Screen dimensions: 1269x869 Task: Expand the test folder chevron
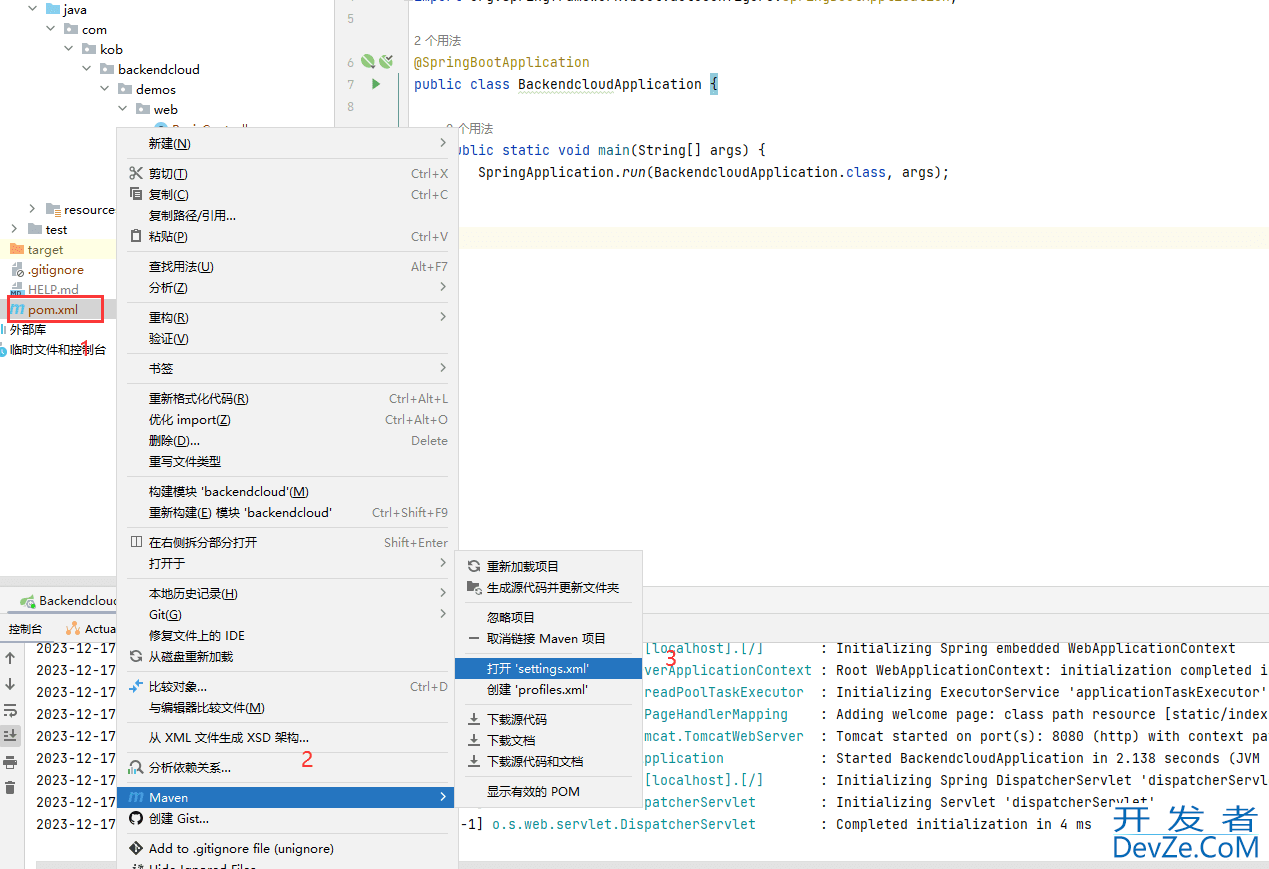click(x=15, y=229)
